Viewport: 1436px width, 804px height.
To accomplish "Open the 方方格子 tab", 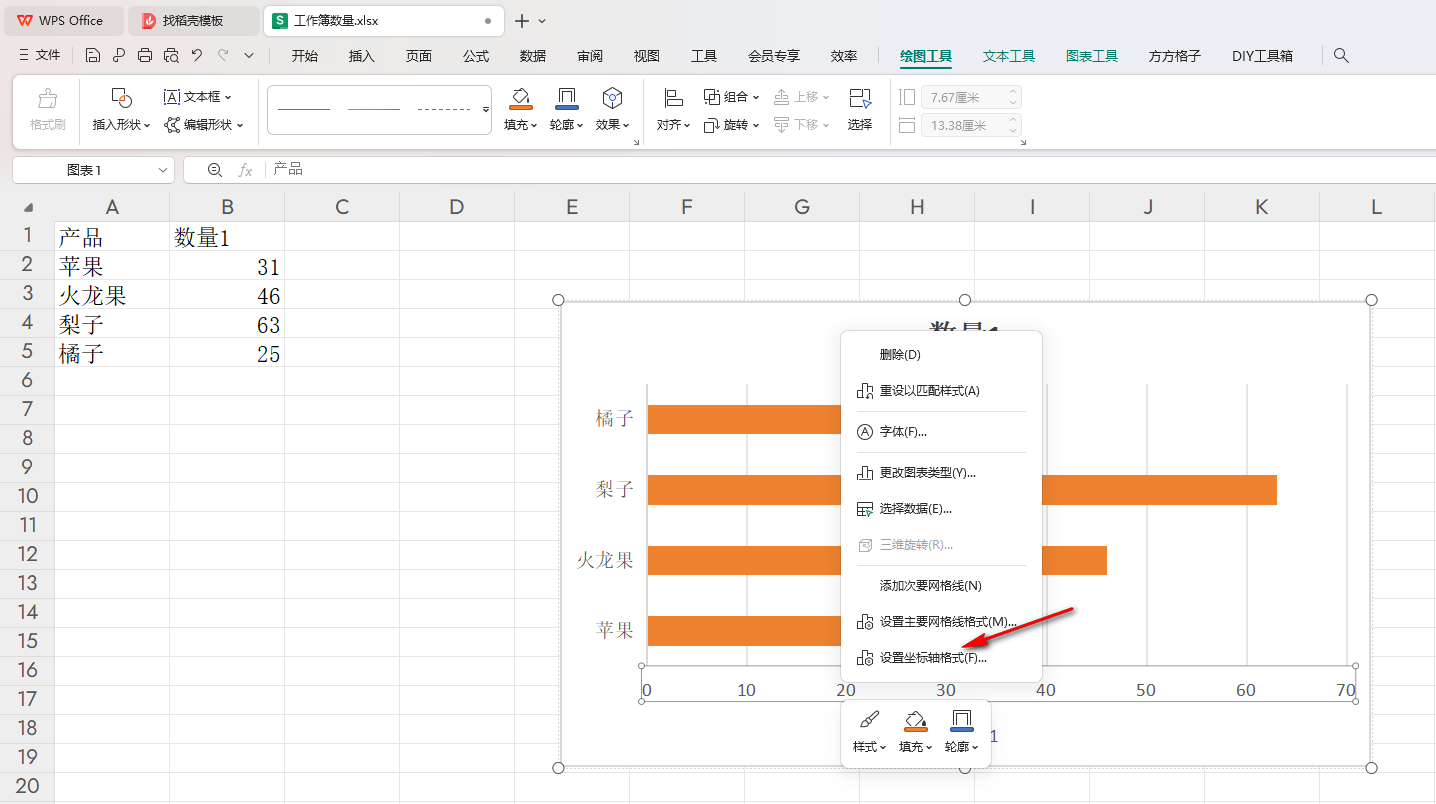I will (1175, 56).
